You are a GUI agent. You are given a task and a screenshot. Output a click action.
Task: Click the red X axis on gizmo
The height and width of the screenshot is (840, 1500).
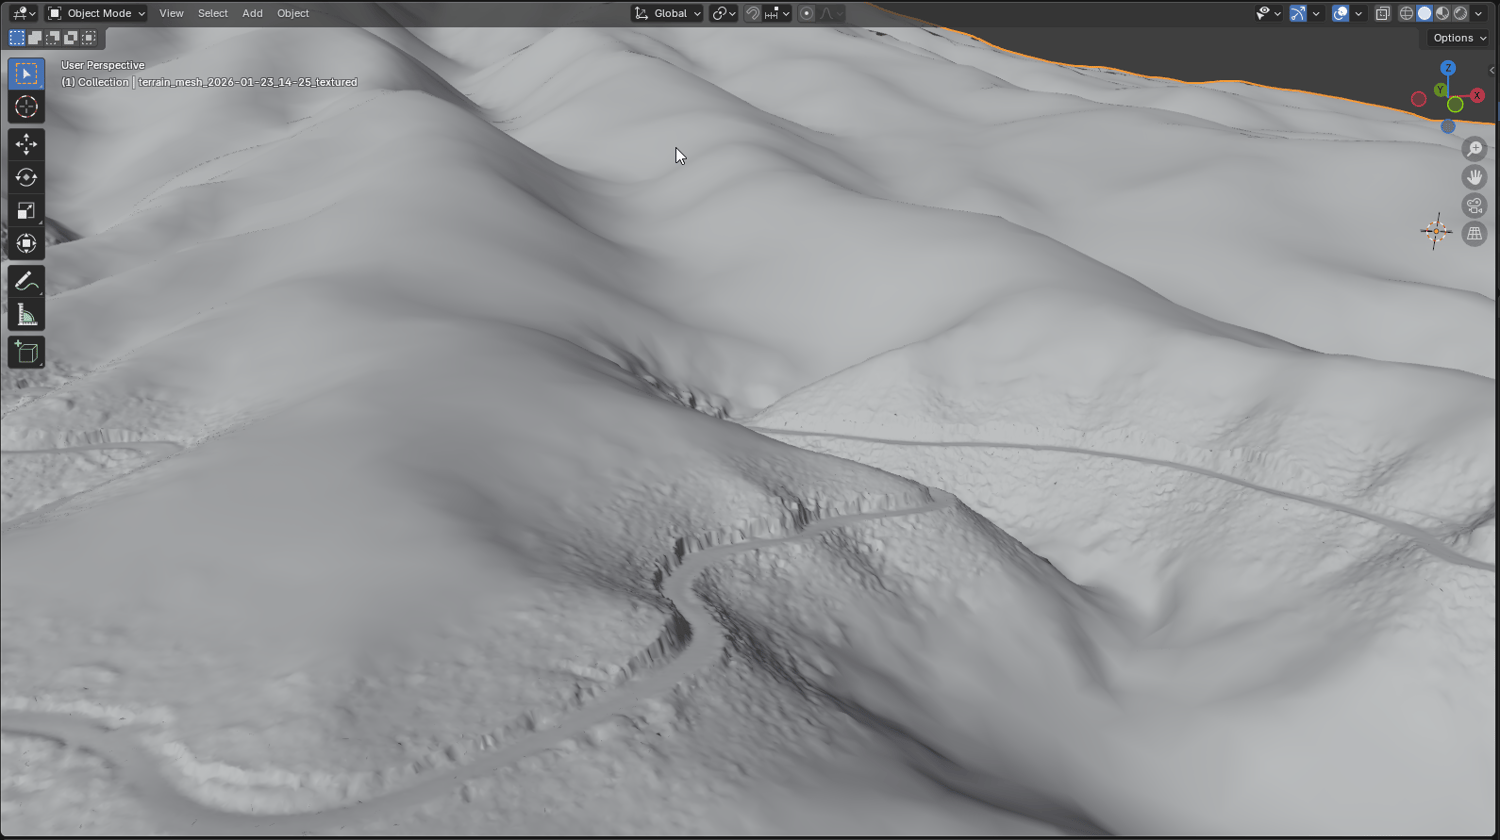1477,96
